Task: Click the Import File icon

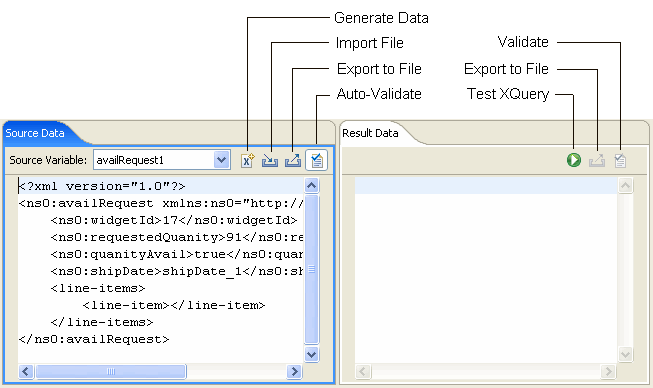Action: tap(270, 161)
